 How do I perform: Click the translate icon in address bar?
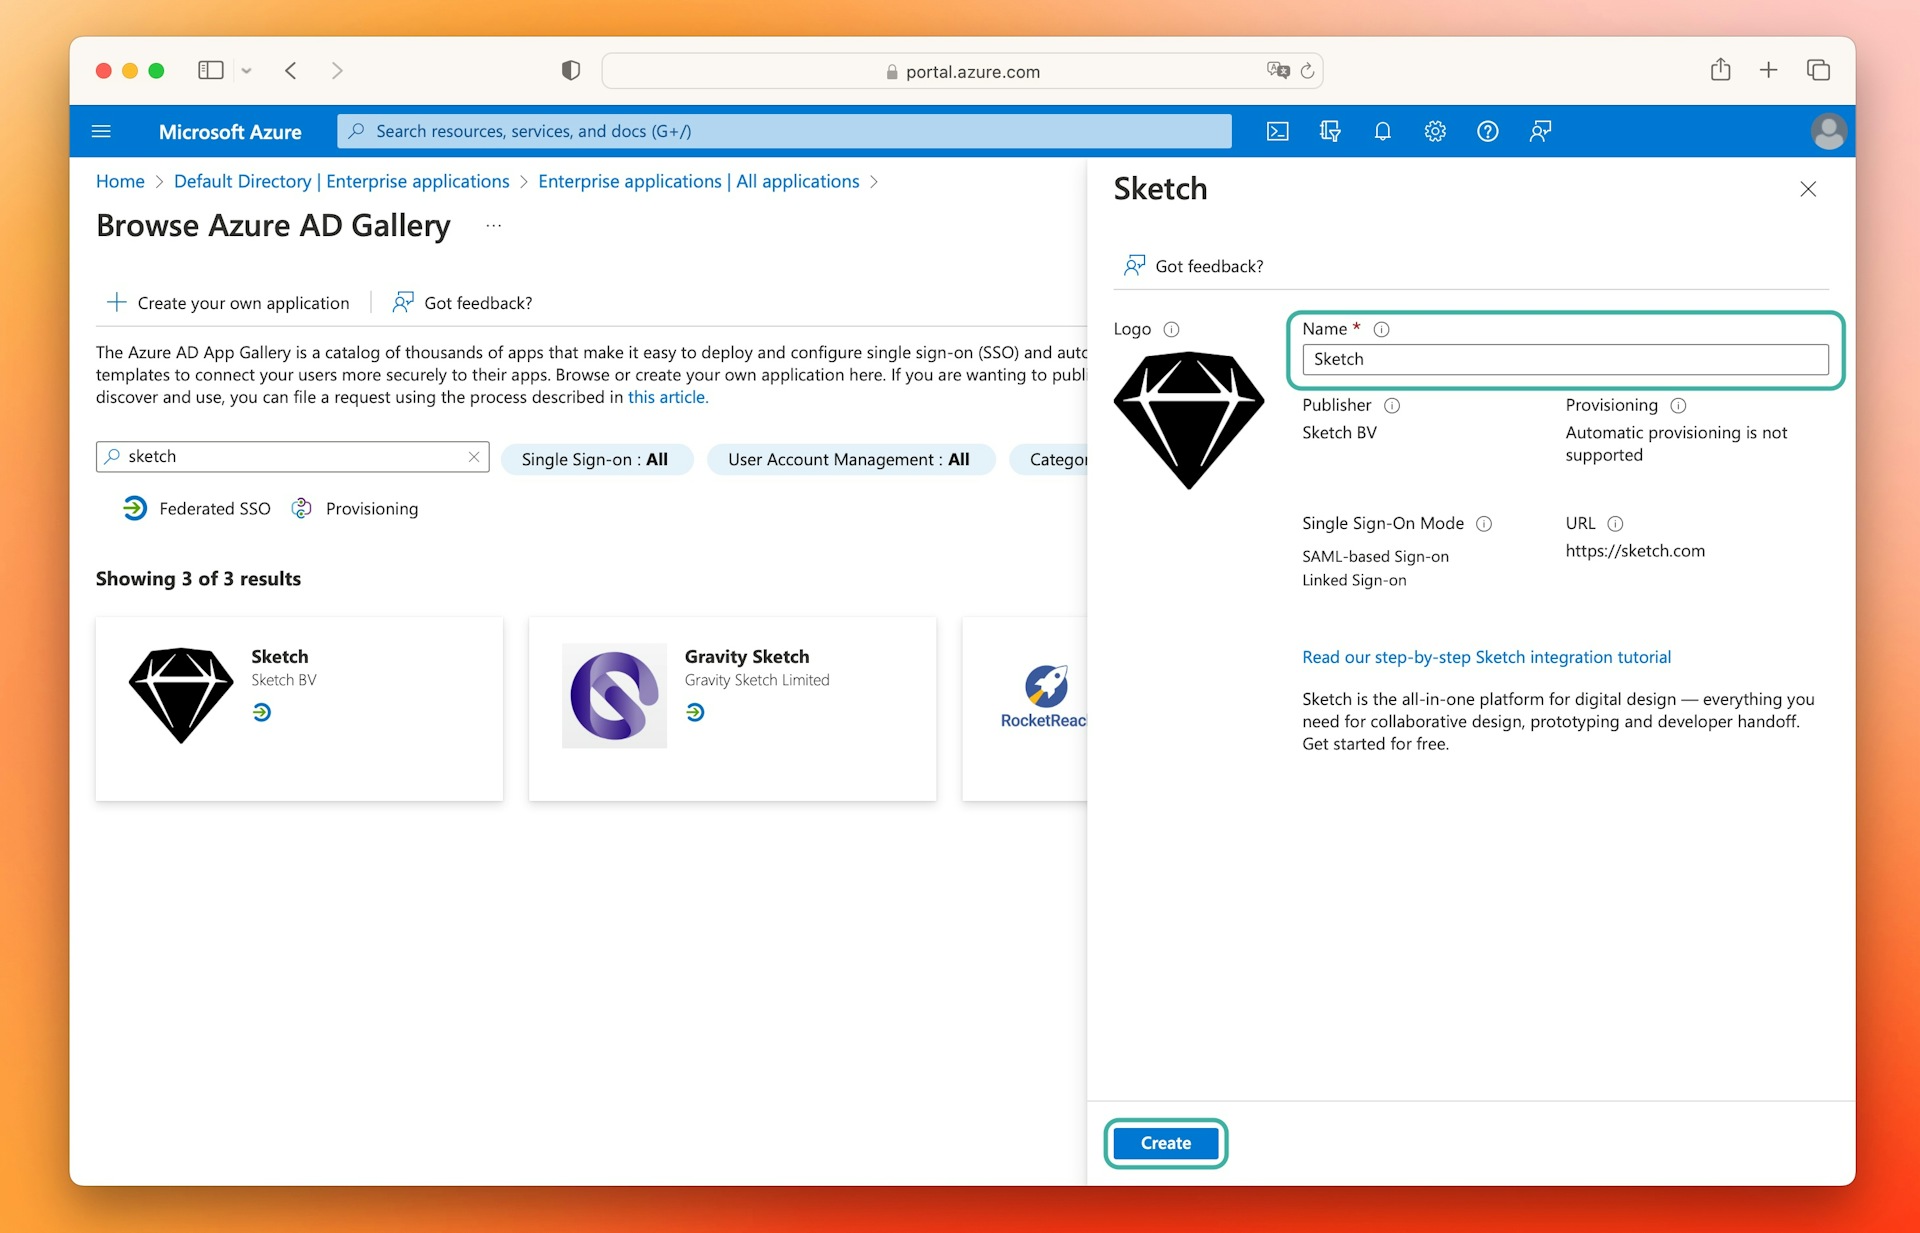1278,70
